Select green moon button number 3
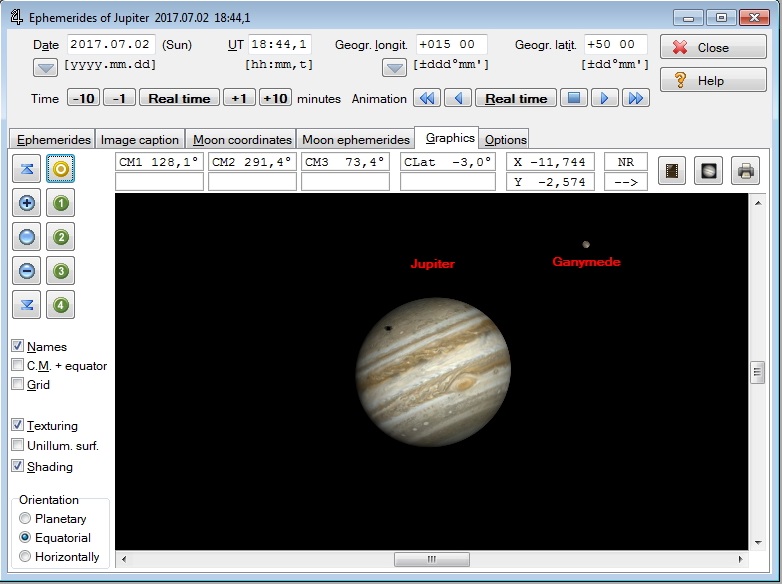Viewport: 782px width, 584px height. click(x=61, y=271)
